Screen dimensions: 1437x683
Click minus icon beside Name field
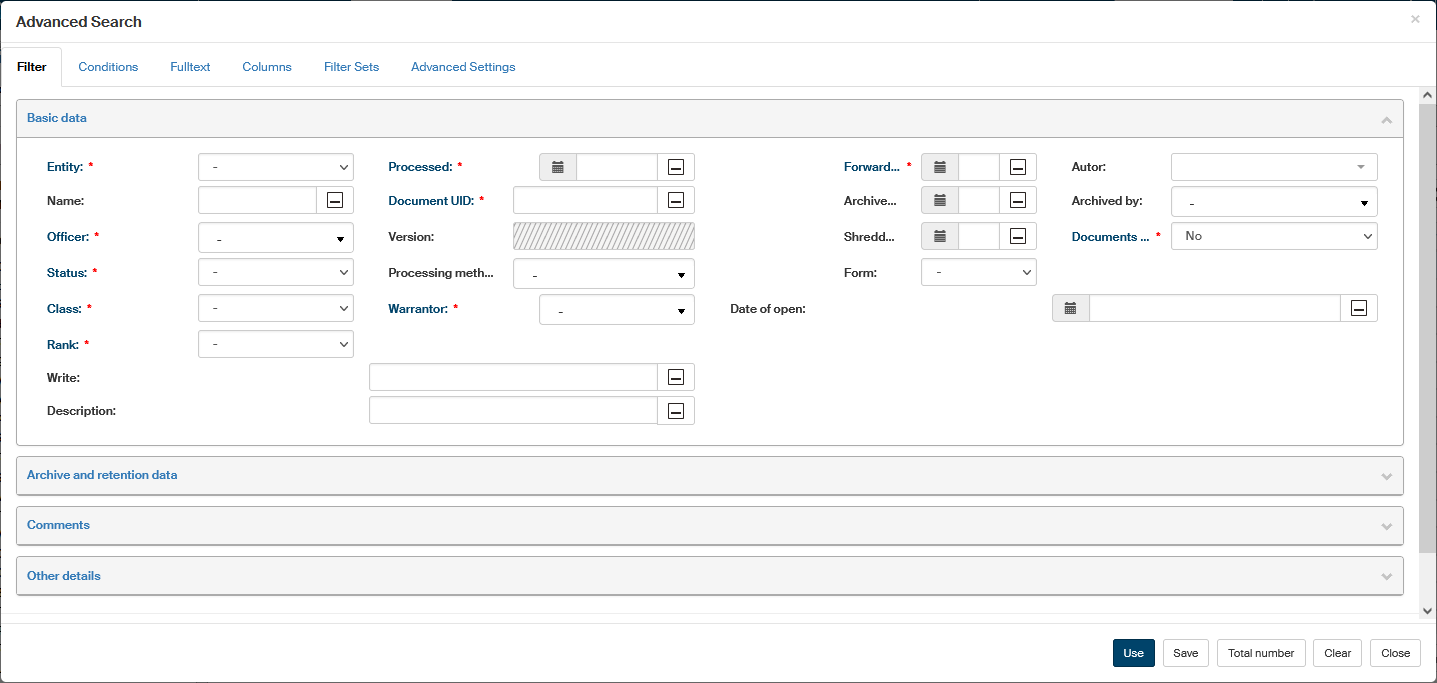coord(335,201)
